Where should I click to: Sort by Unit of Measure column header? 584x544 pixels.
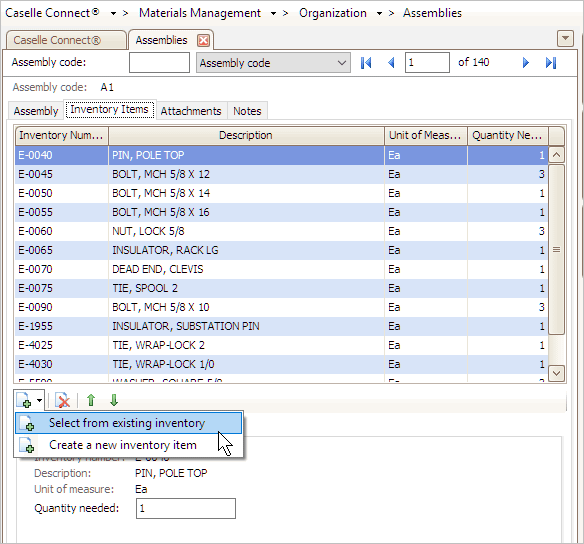pos(426,136)
